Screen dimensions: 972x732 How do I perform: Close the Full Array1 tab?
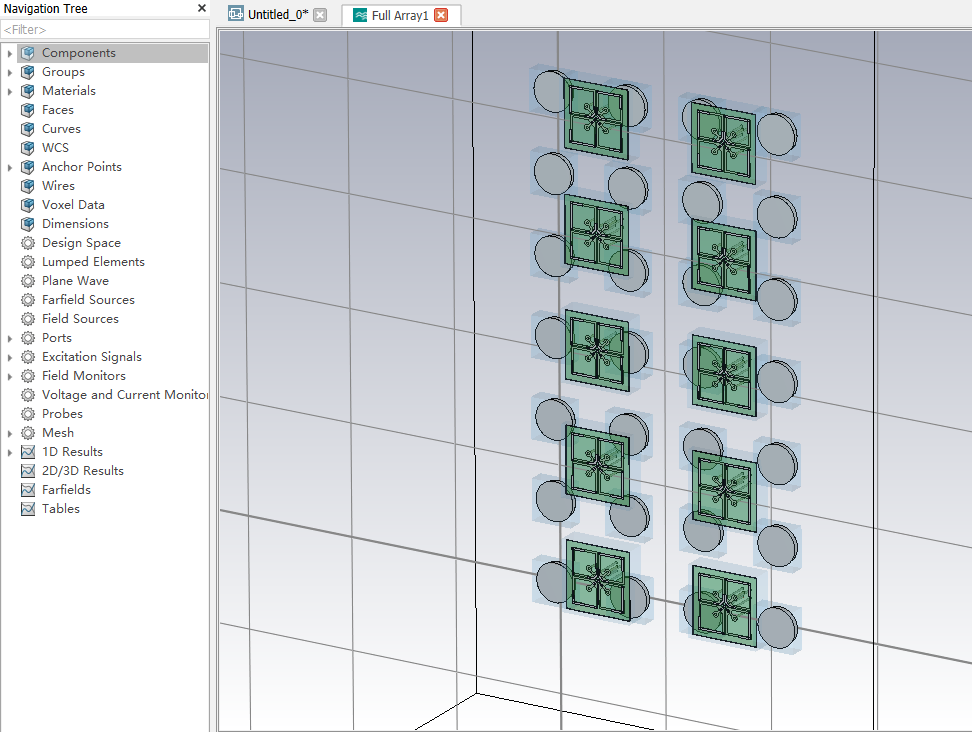[x=441, y=15]
